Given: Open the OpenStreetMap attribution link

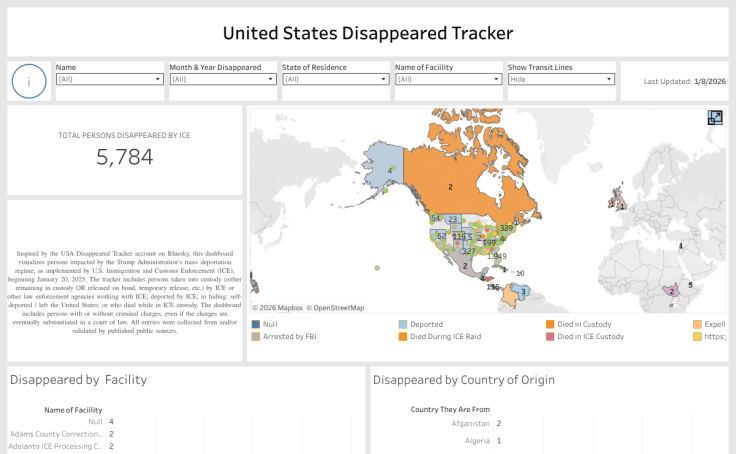Looking at the screenshot, I should click(x=335, y=308).
